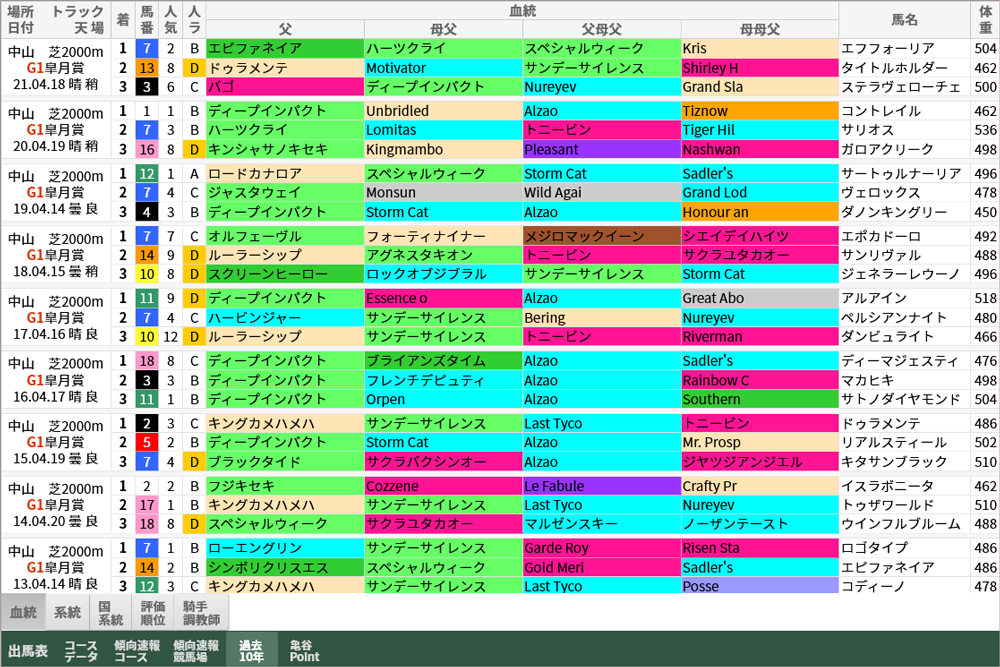Select the 過去10年 view
1000x667 pixels.
coord(252,650)
